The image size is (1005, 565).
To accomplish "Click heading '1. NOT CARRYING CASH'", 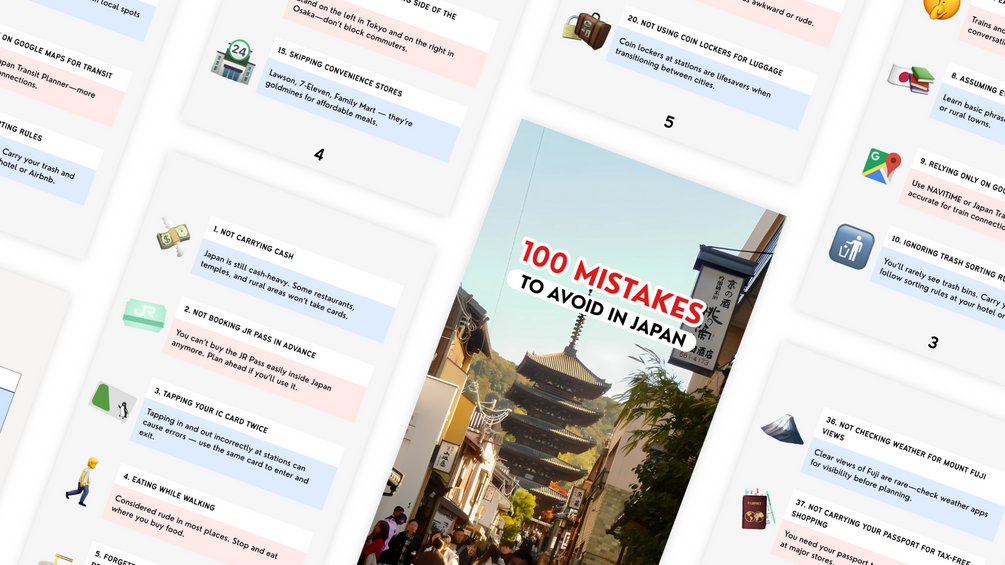I will (x=253, y=242).
